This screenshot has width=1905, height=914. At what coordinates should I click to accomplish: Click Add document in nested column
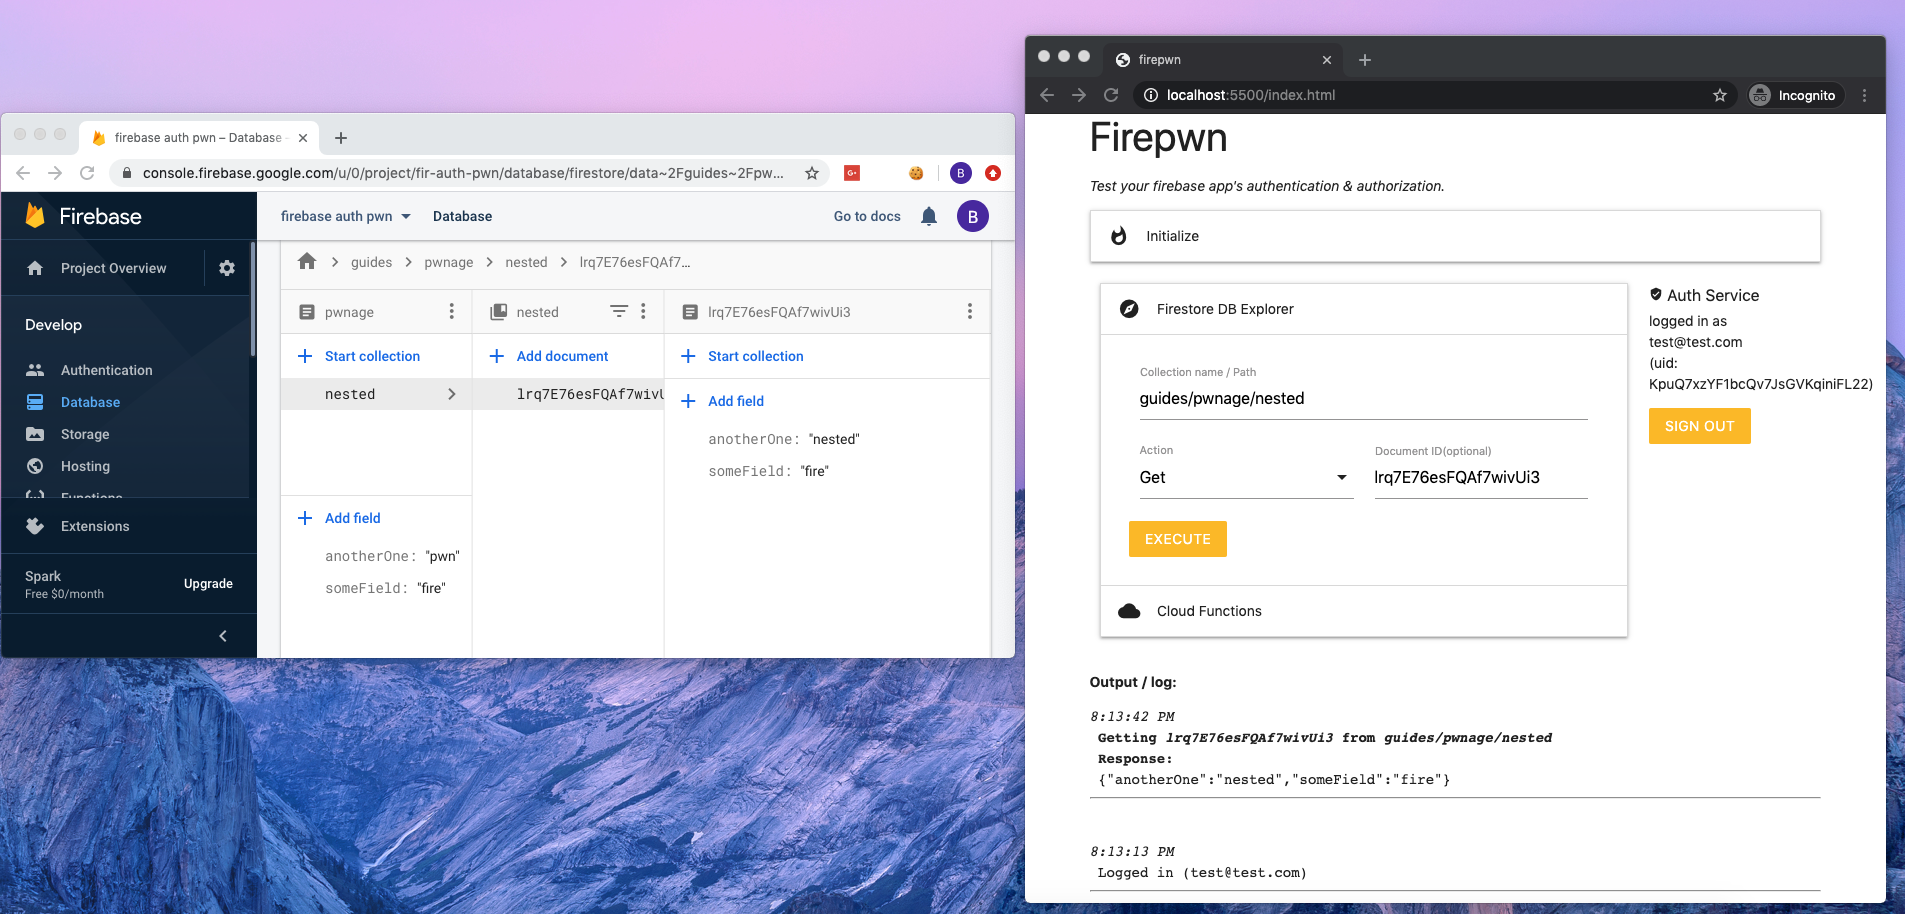pyautogui.click(x=549, y=356)
